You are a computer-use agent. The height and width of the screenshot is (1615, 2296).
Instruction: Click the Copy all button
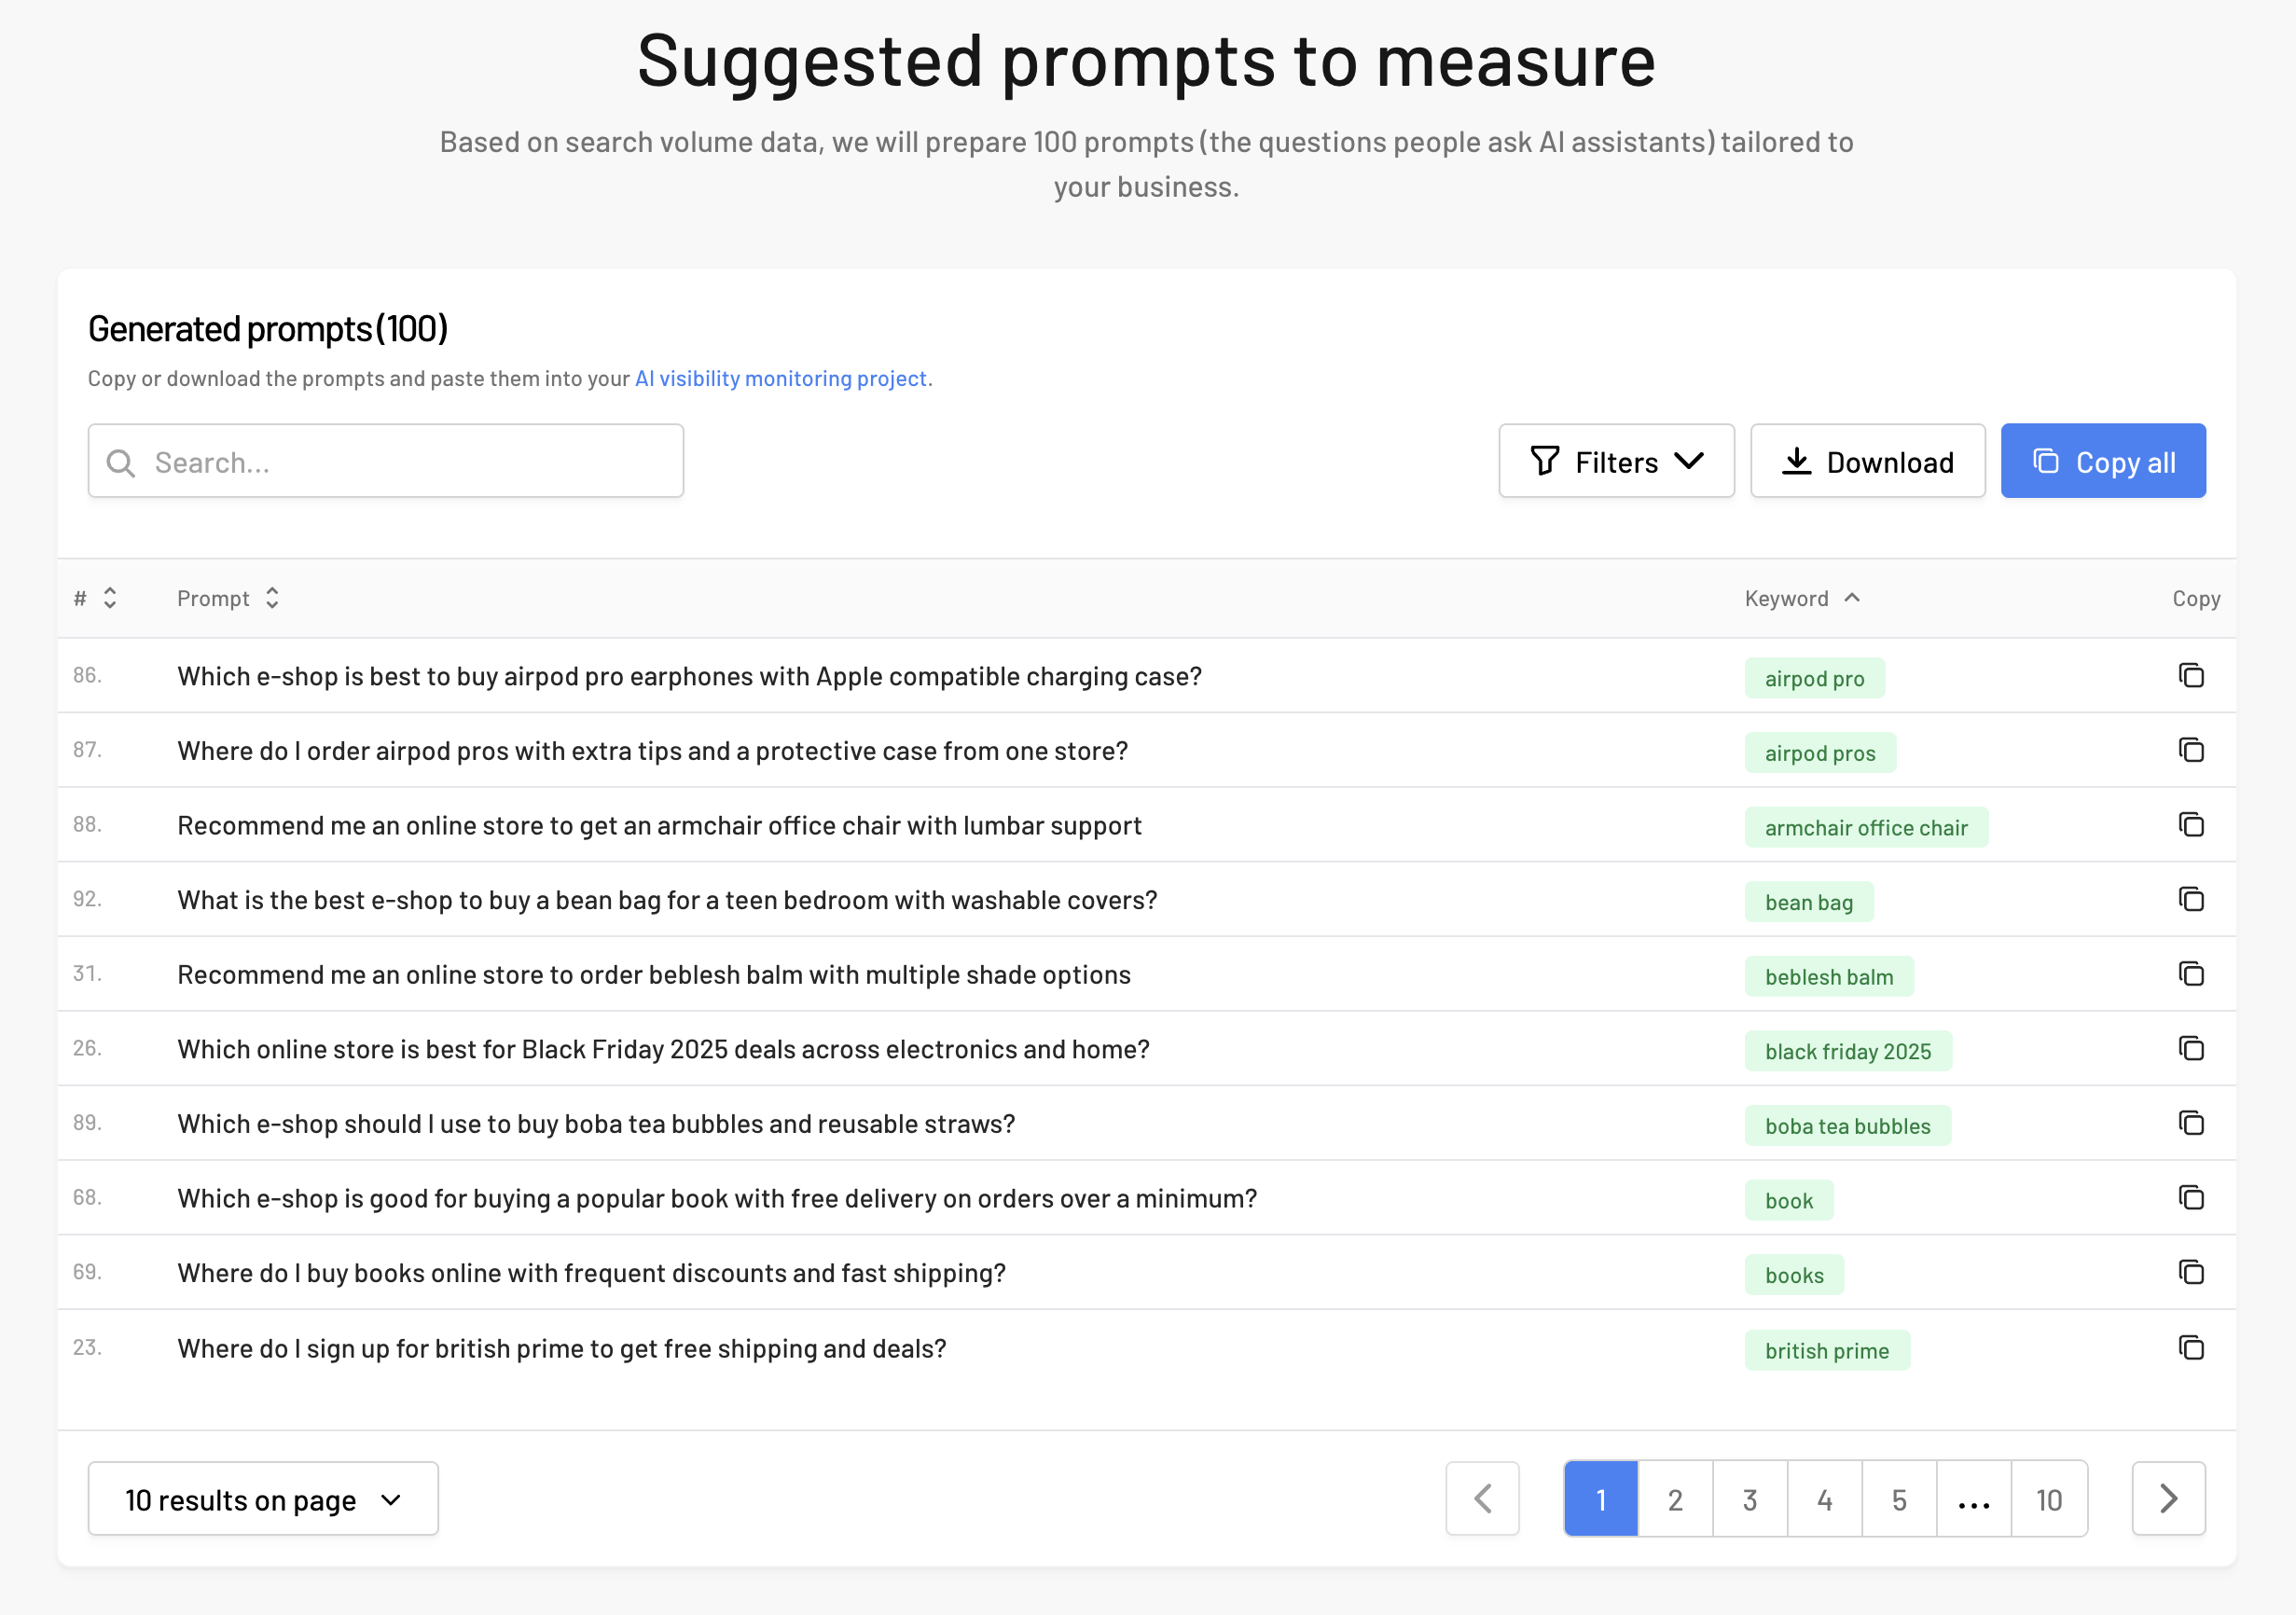pyautogui.click(x=2103, y=461)
